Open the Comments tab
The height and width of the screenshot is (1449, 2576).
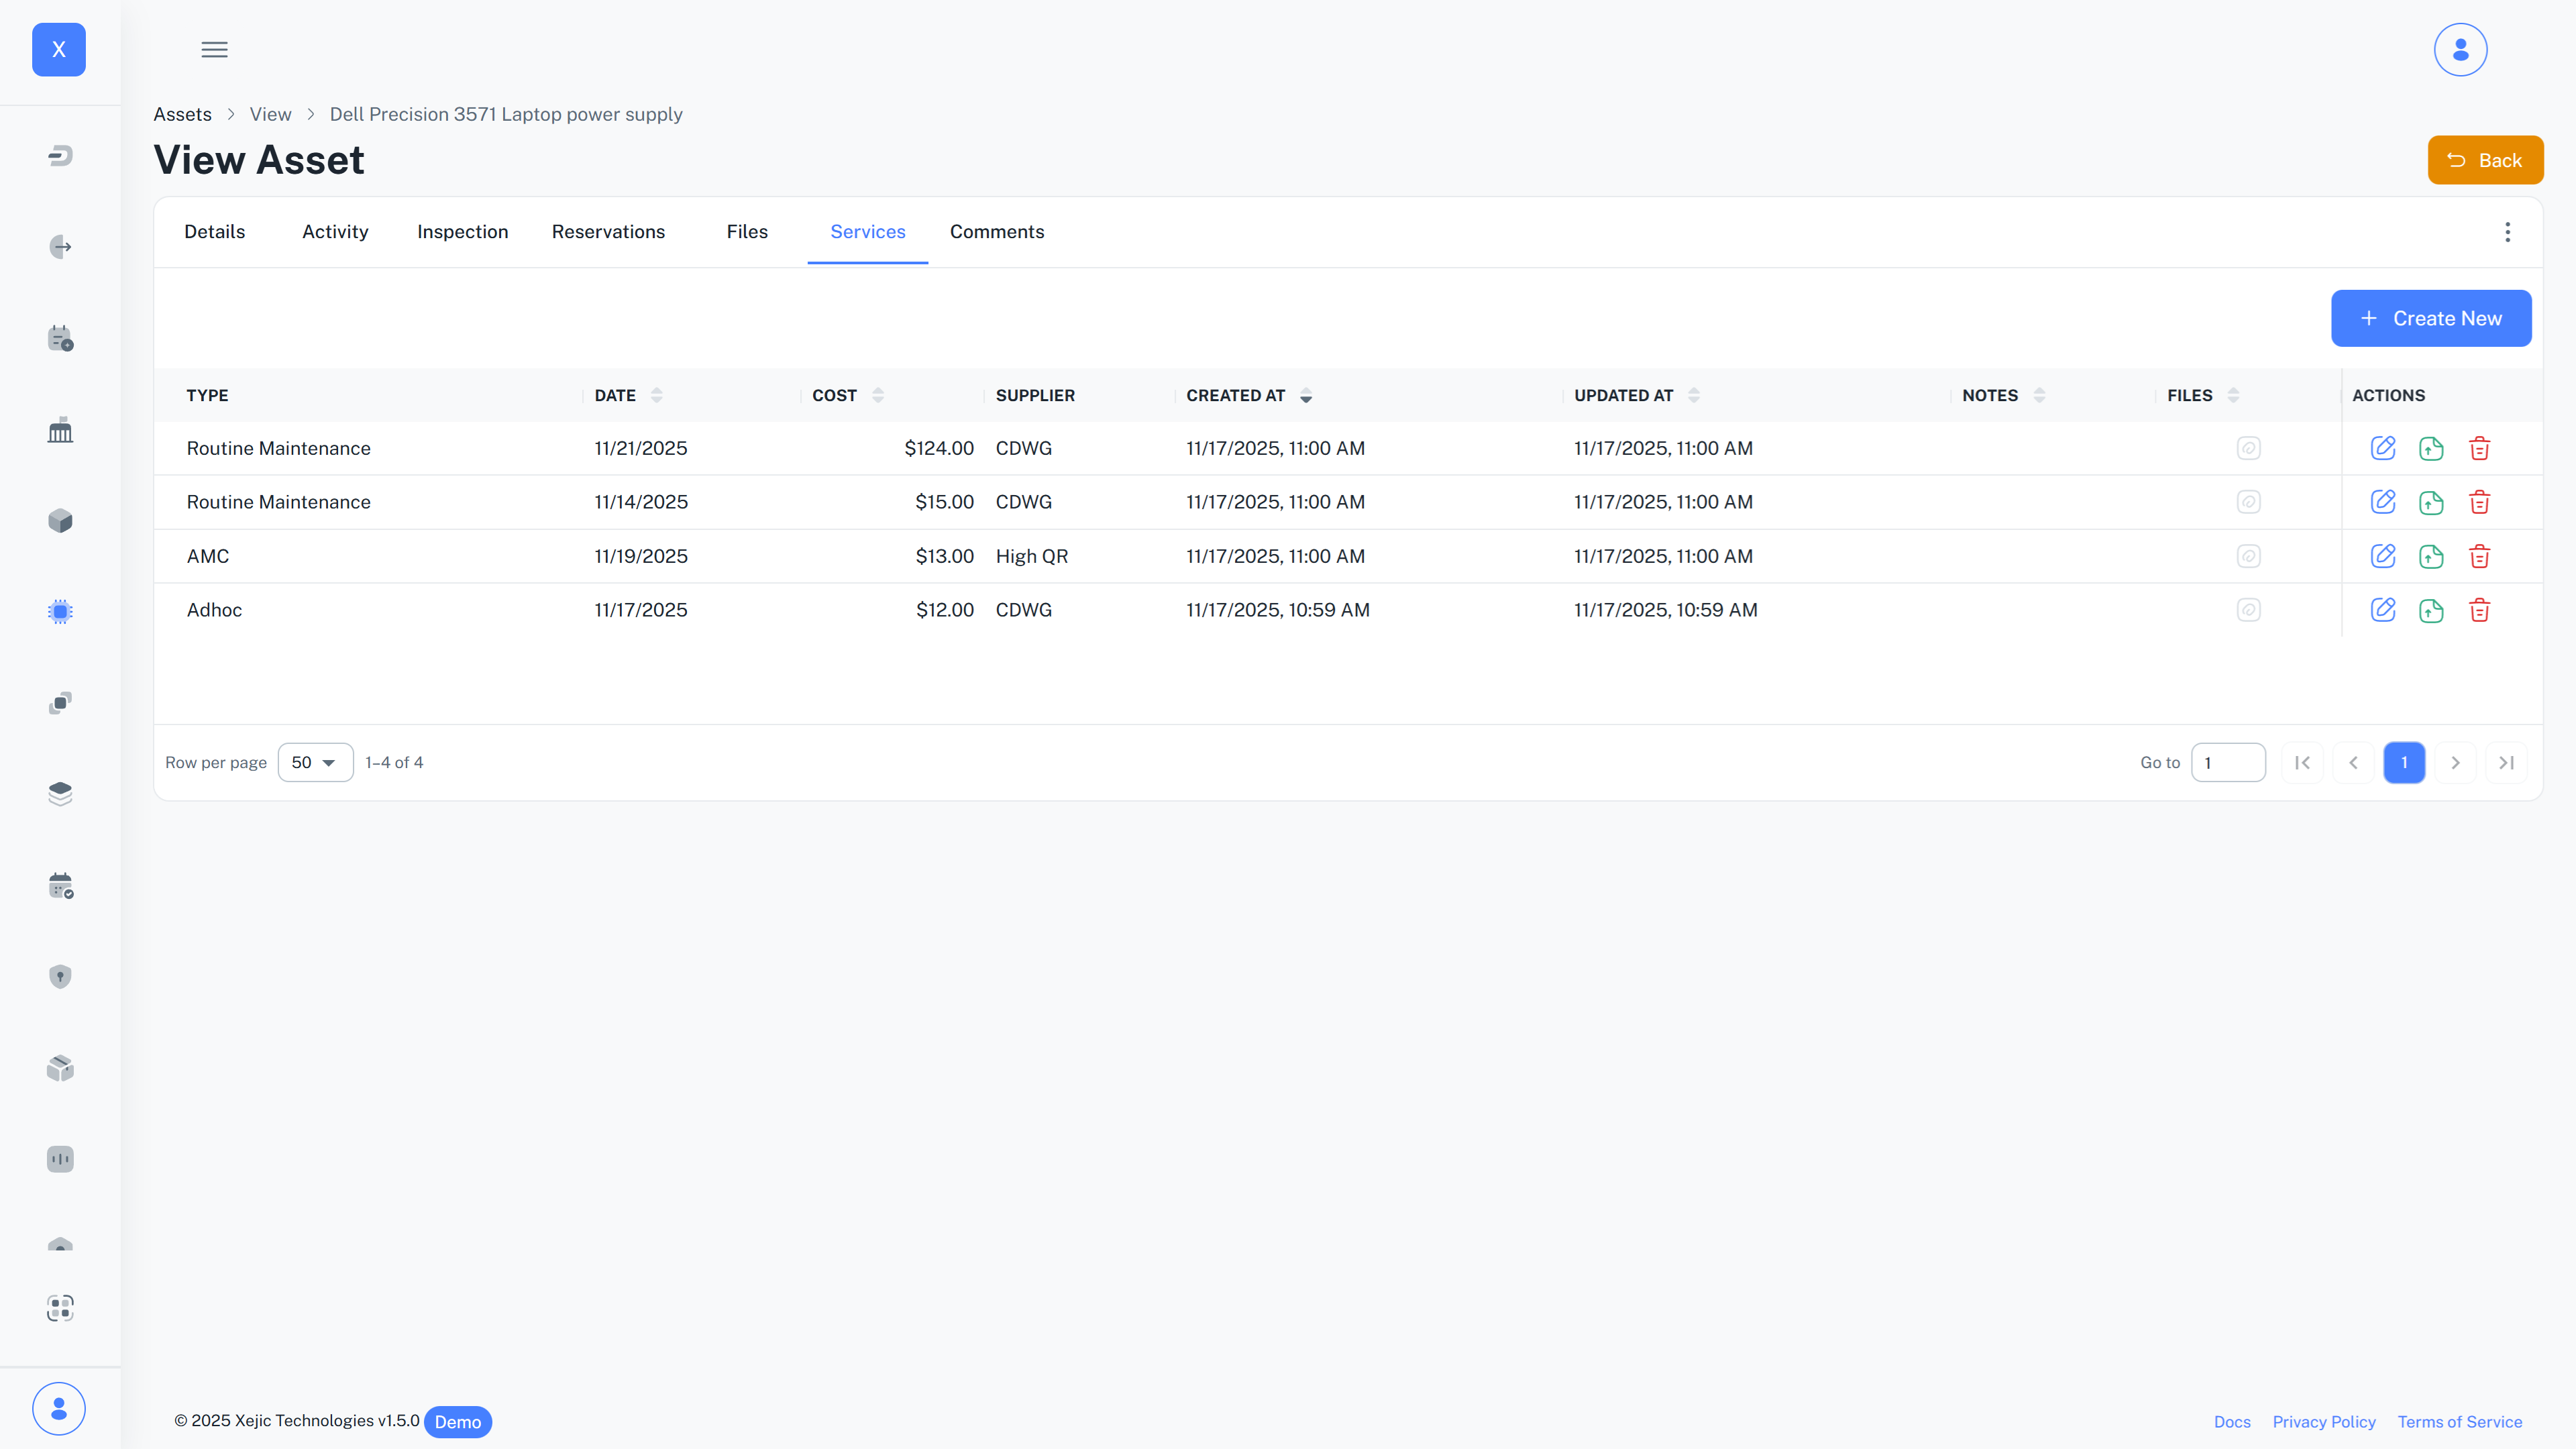coord(996,231)
